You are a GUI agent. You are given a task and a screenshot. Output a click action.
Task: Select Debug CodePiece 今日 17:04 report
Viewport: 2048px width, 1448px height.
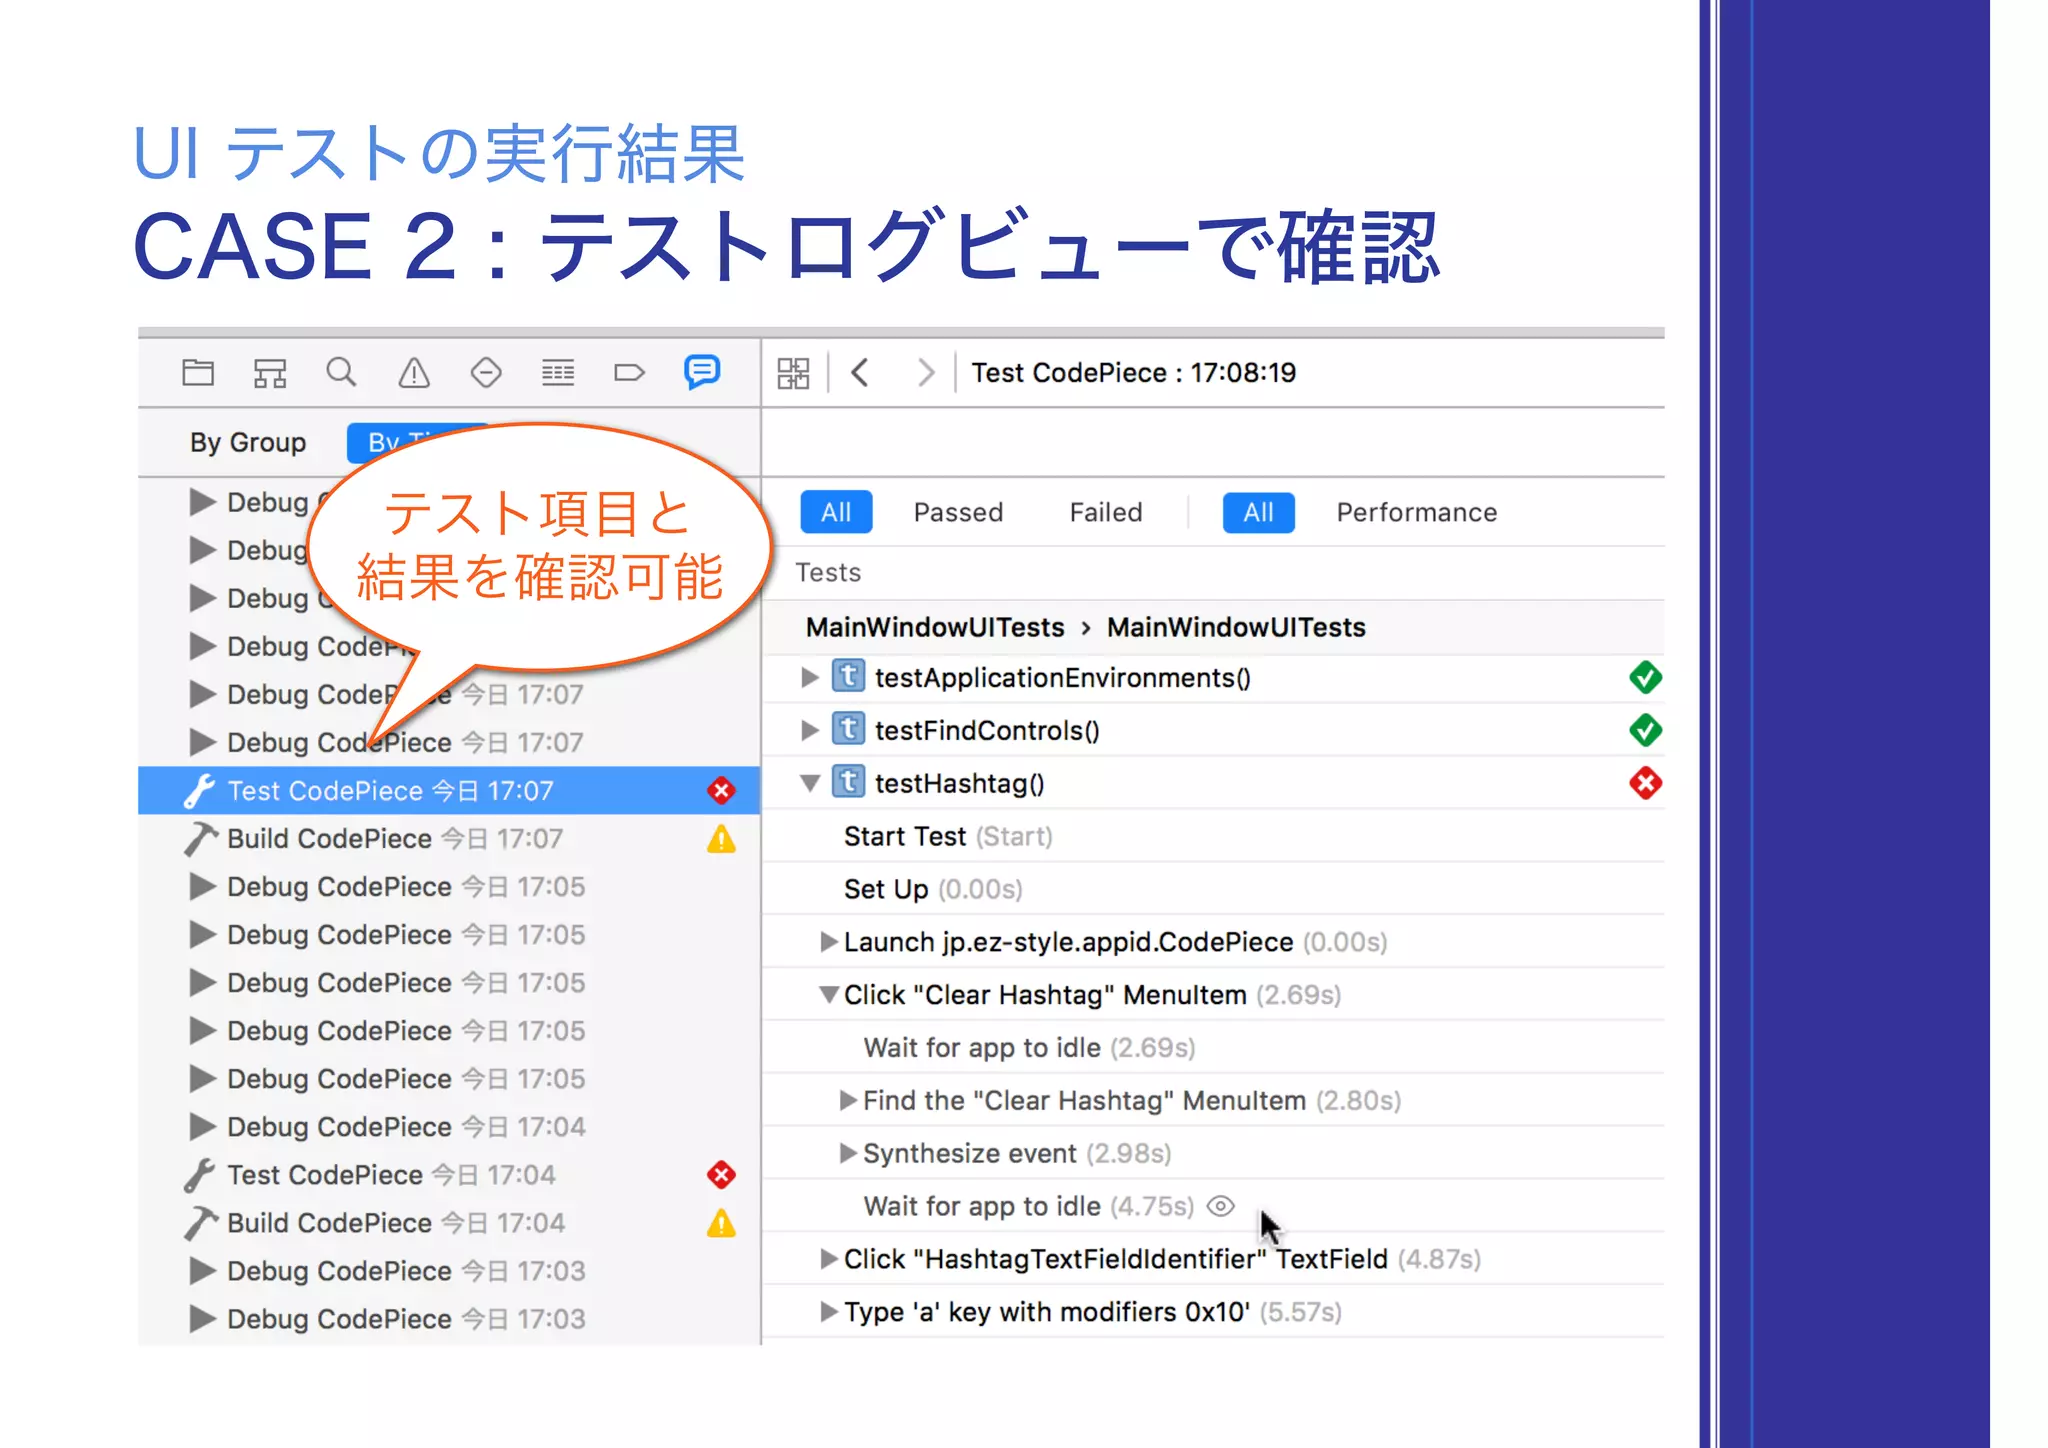pos(449,1127)
